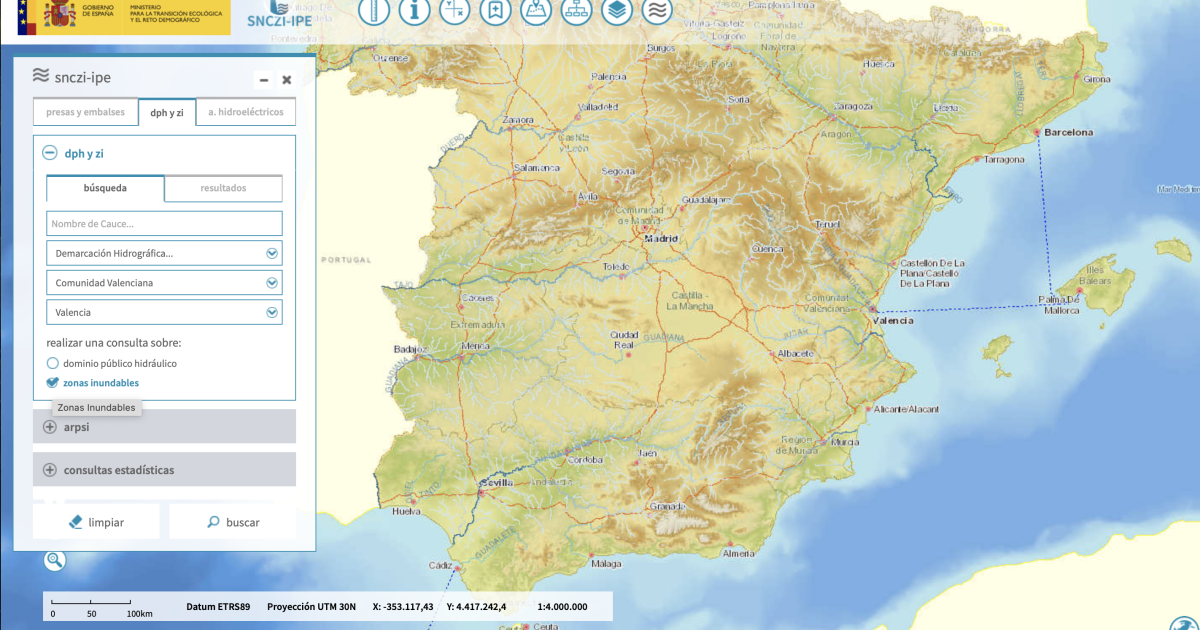
Task: Open the thematic structure tool
Action: tap(576, 14)
